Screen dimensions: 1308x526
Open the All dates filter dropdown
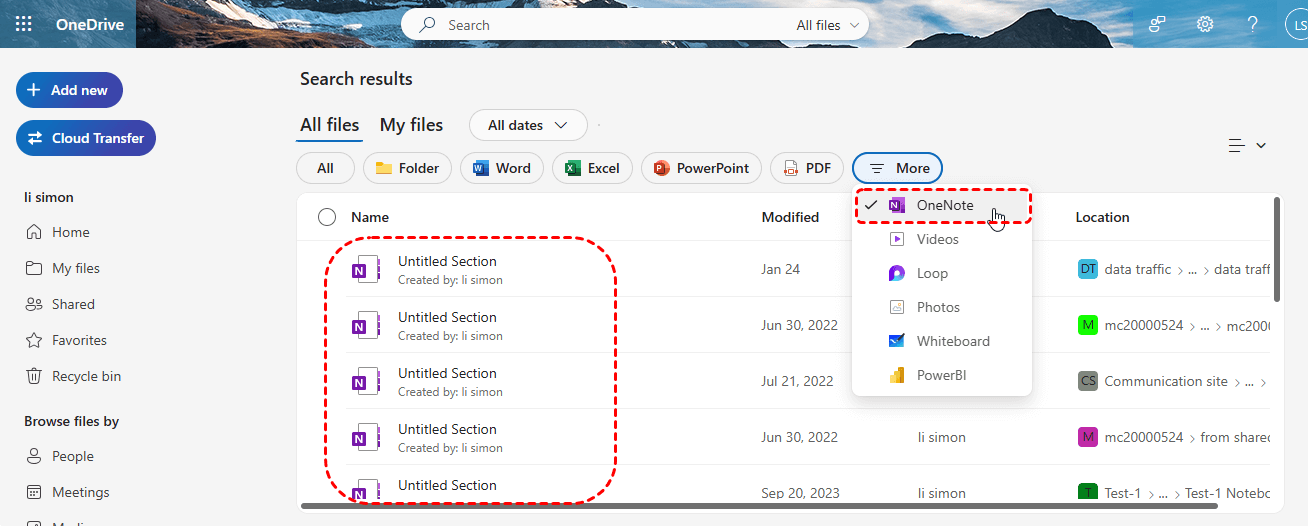[528, 125]
